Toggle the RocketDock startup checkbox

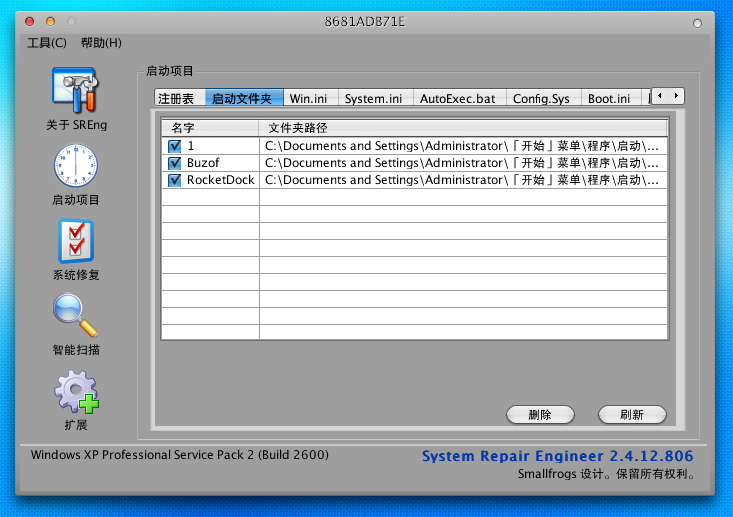175,180
